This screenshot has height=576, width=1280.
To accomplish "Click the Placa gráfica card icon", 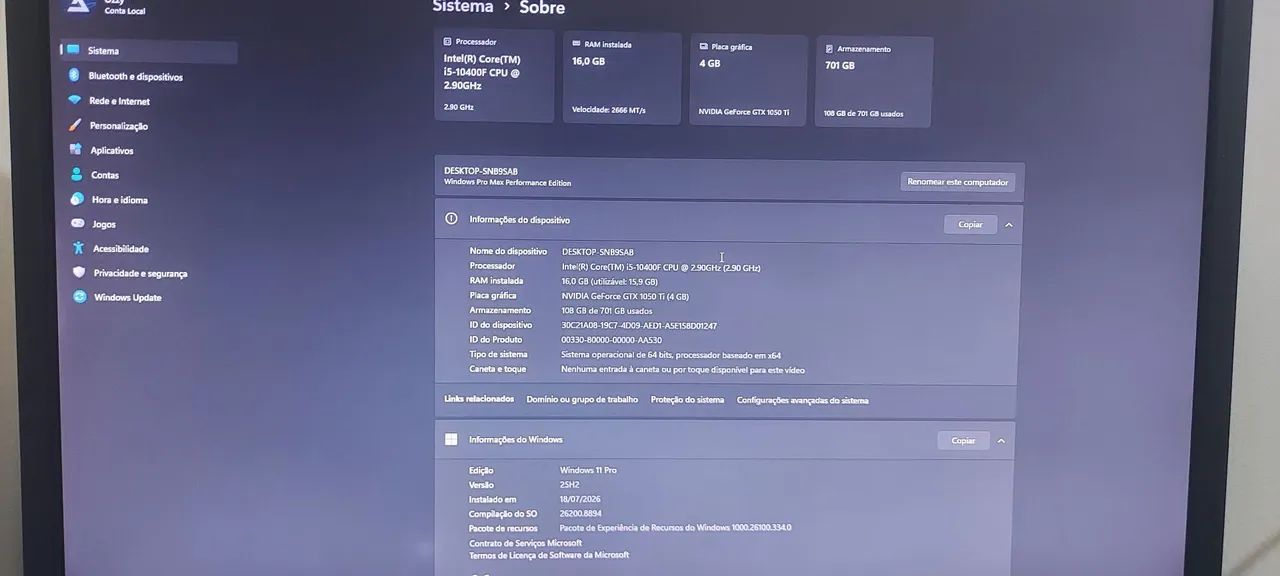I will [704, 46].
